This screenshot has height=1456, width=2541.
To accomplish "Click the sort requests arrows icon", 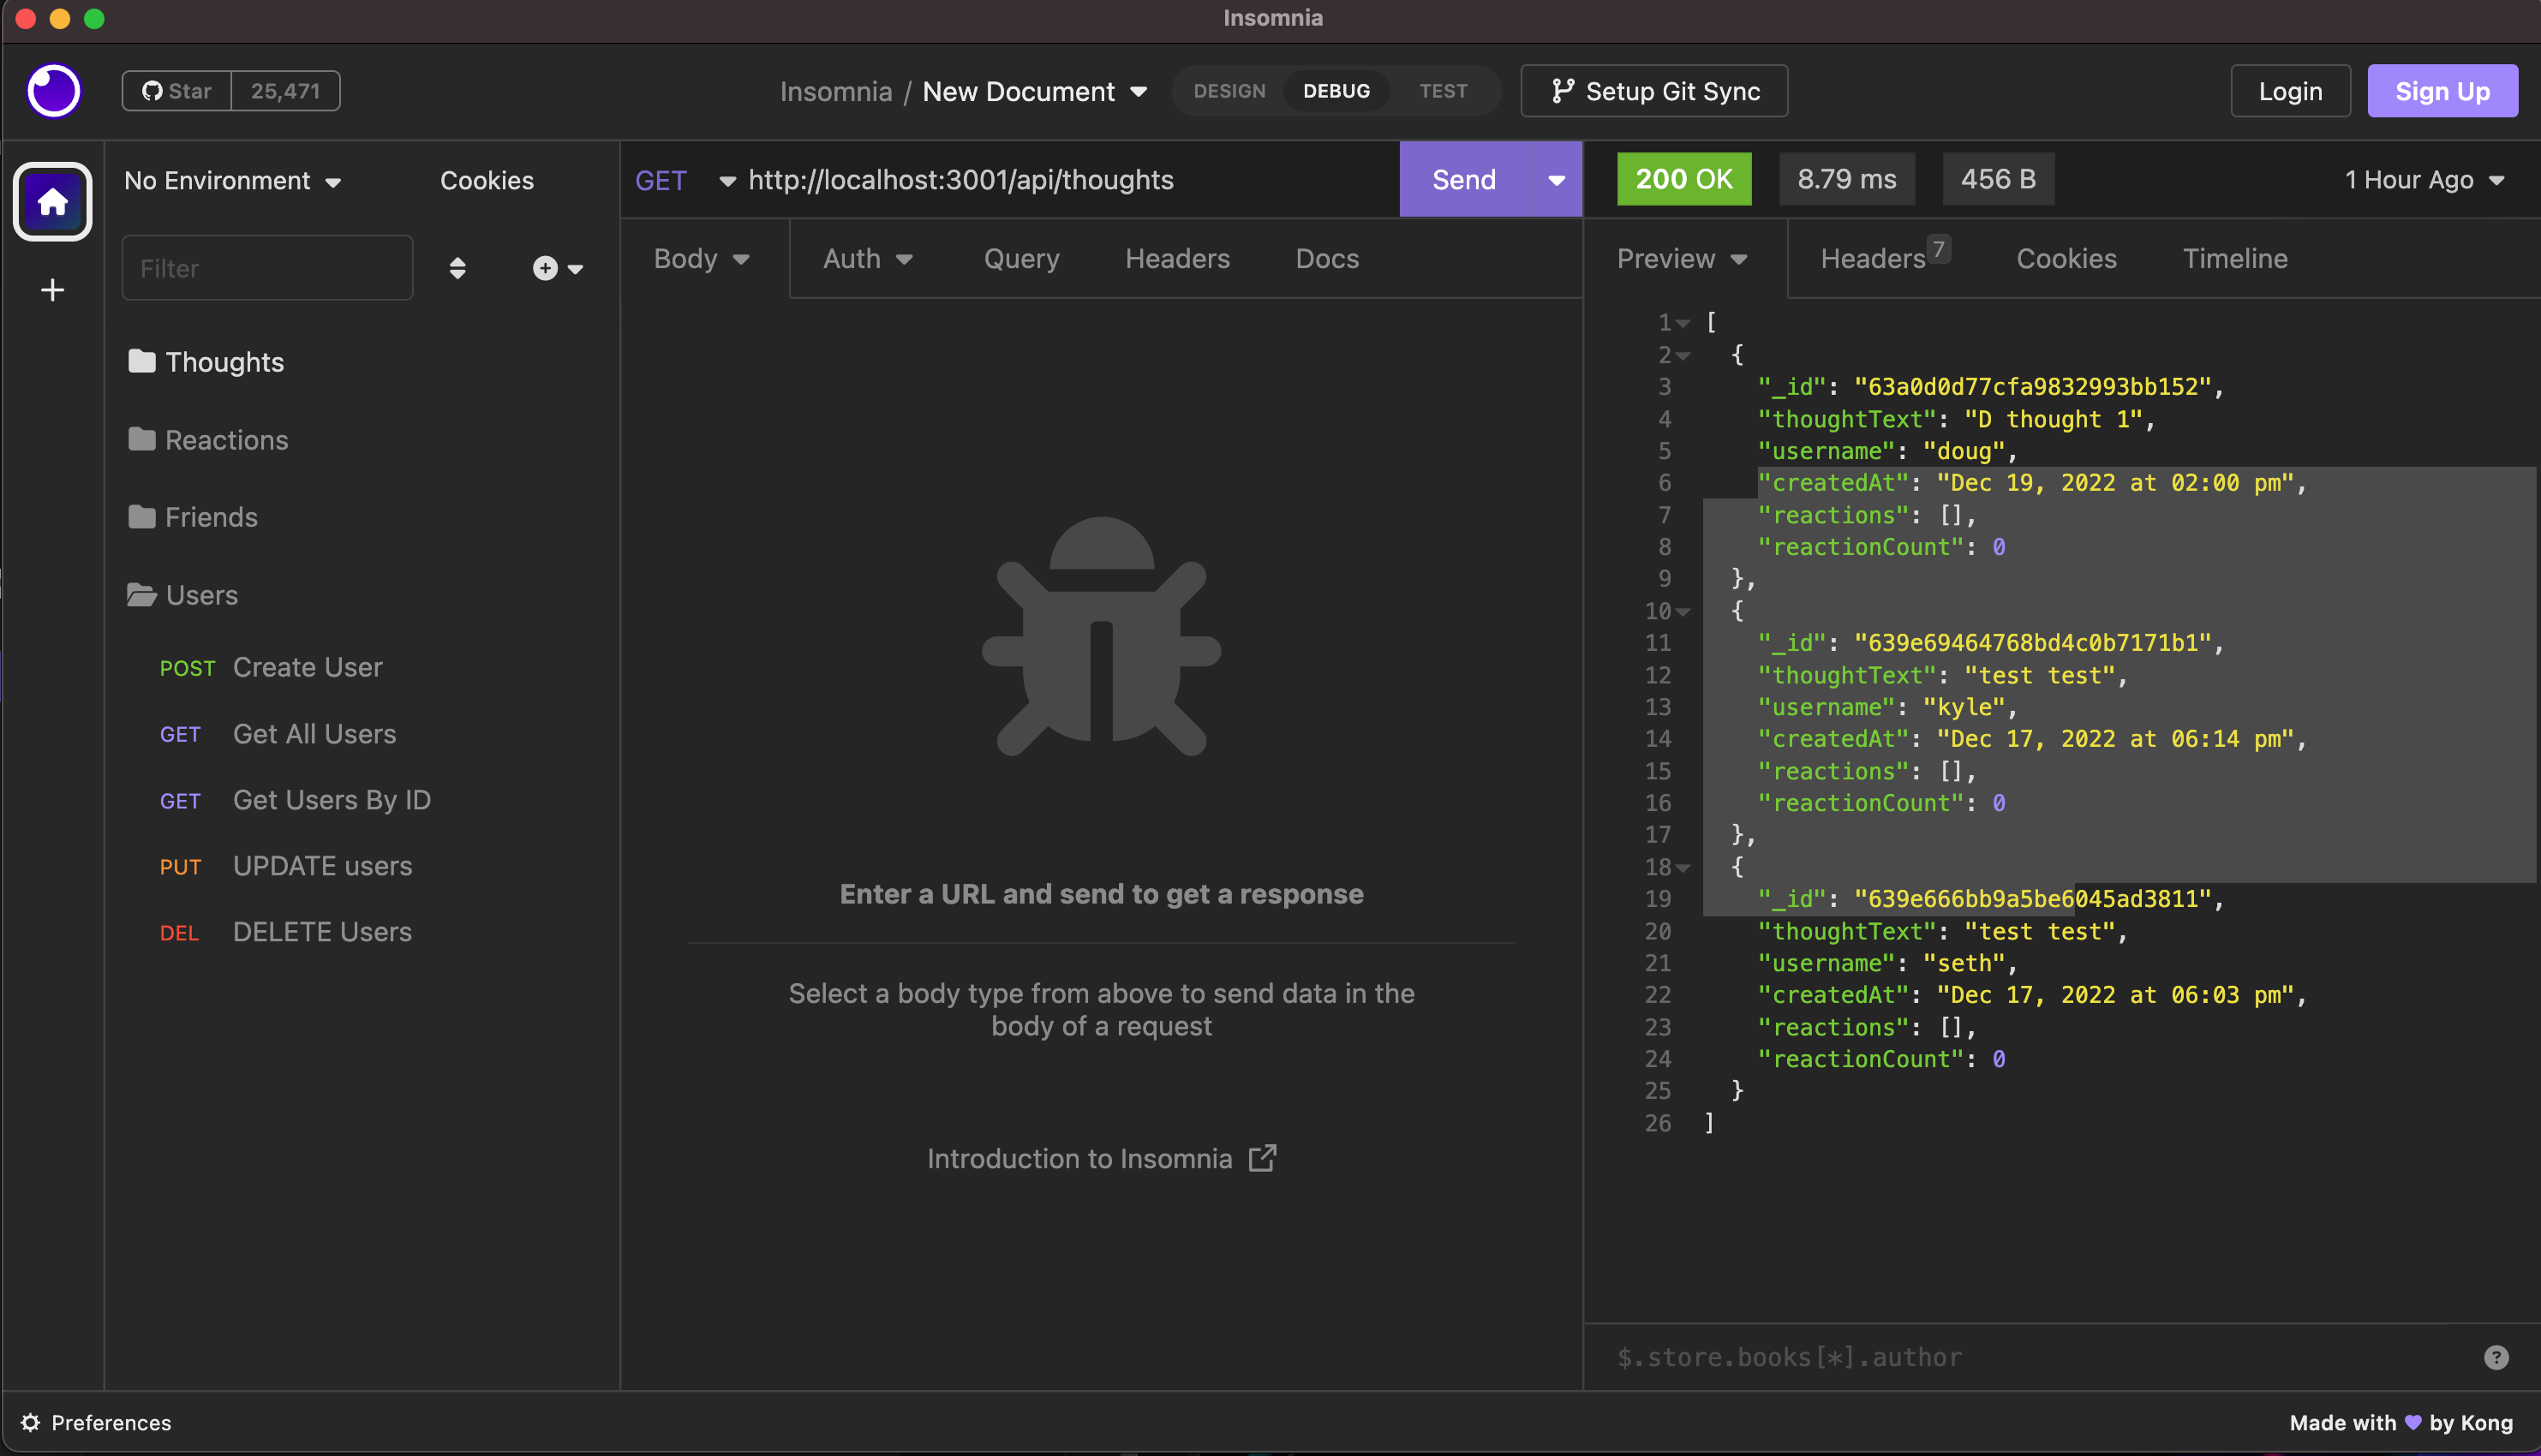I will click(x=457, y=268).
